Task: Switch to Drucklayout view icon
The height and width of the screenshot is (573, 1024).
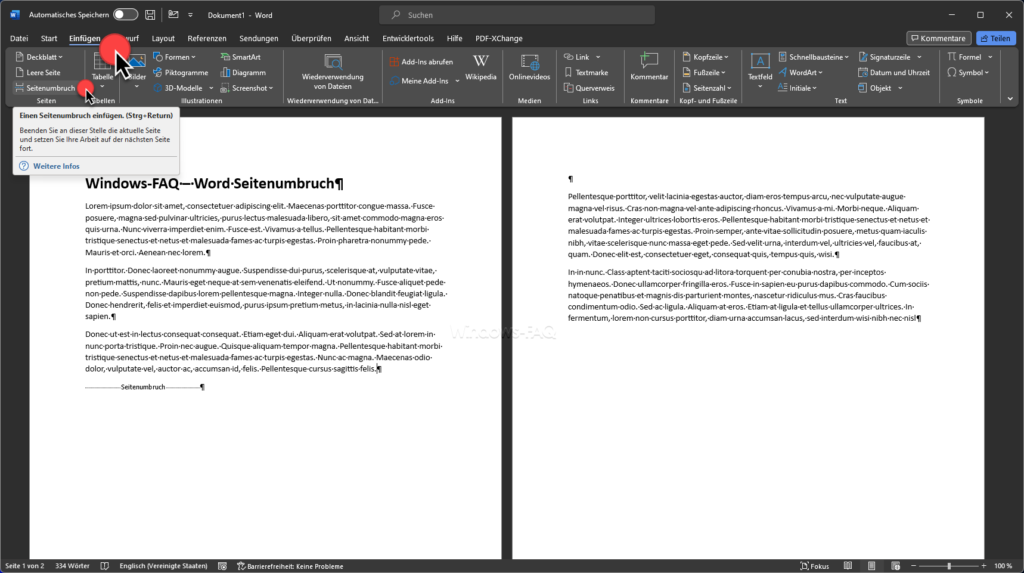Action: [872, 566]
